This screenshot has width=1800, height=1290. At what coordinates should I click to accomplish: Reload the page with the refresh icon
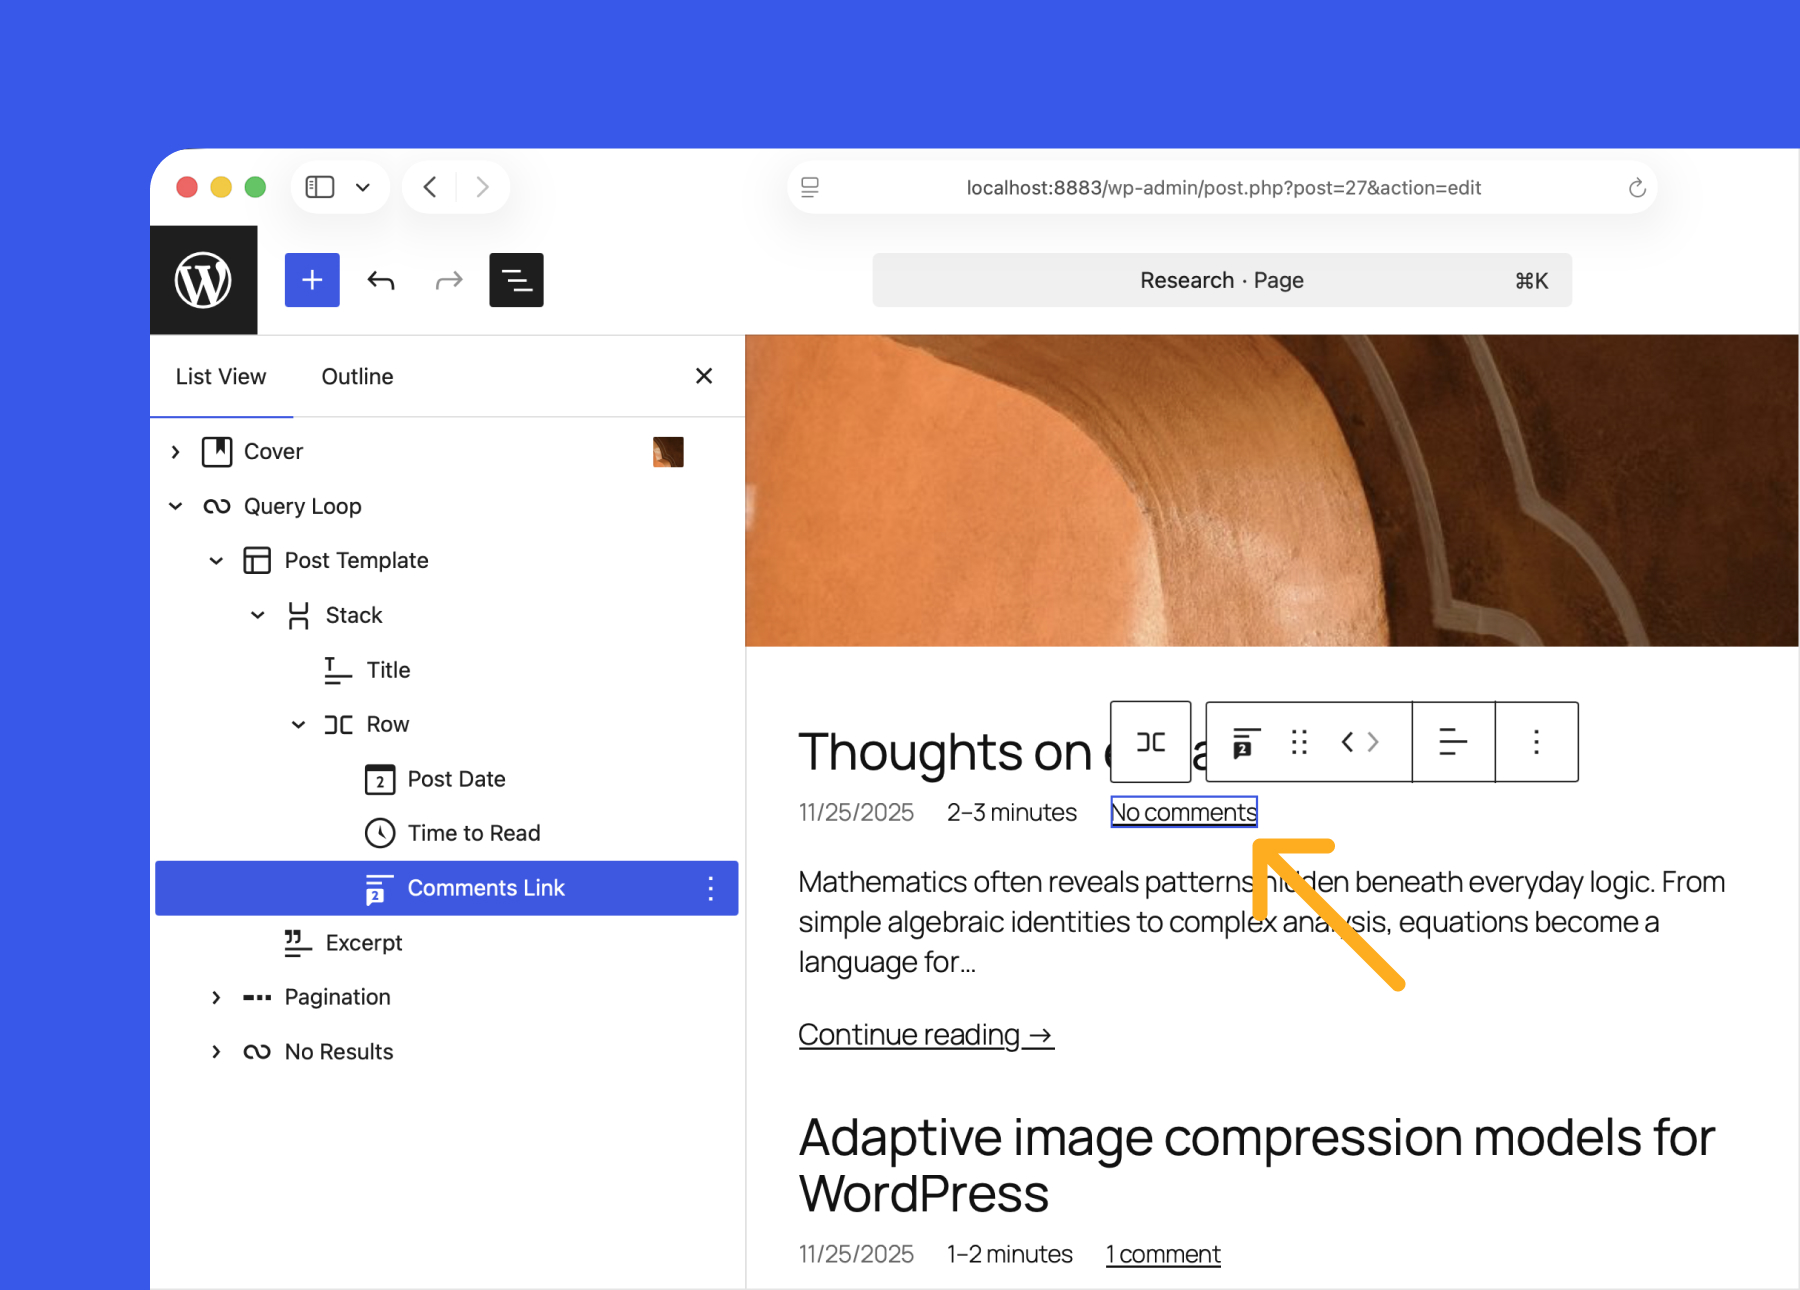(x=1636, y=187)
